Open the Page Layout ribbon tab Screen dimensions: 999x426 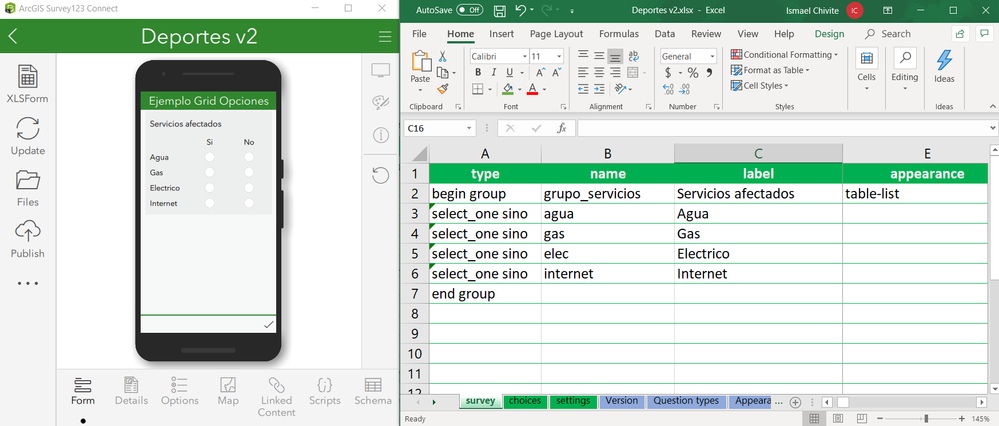click(x=556, y=34)
